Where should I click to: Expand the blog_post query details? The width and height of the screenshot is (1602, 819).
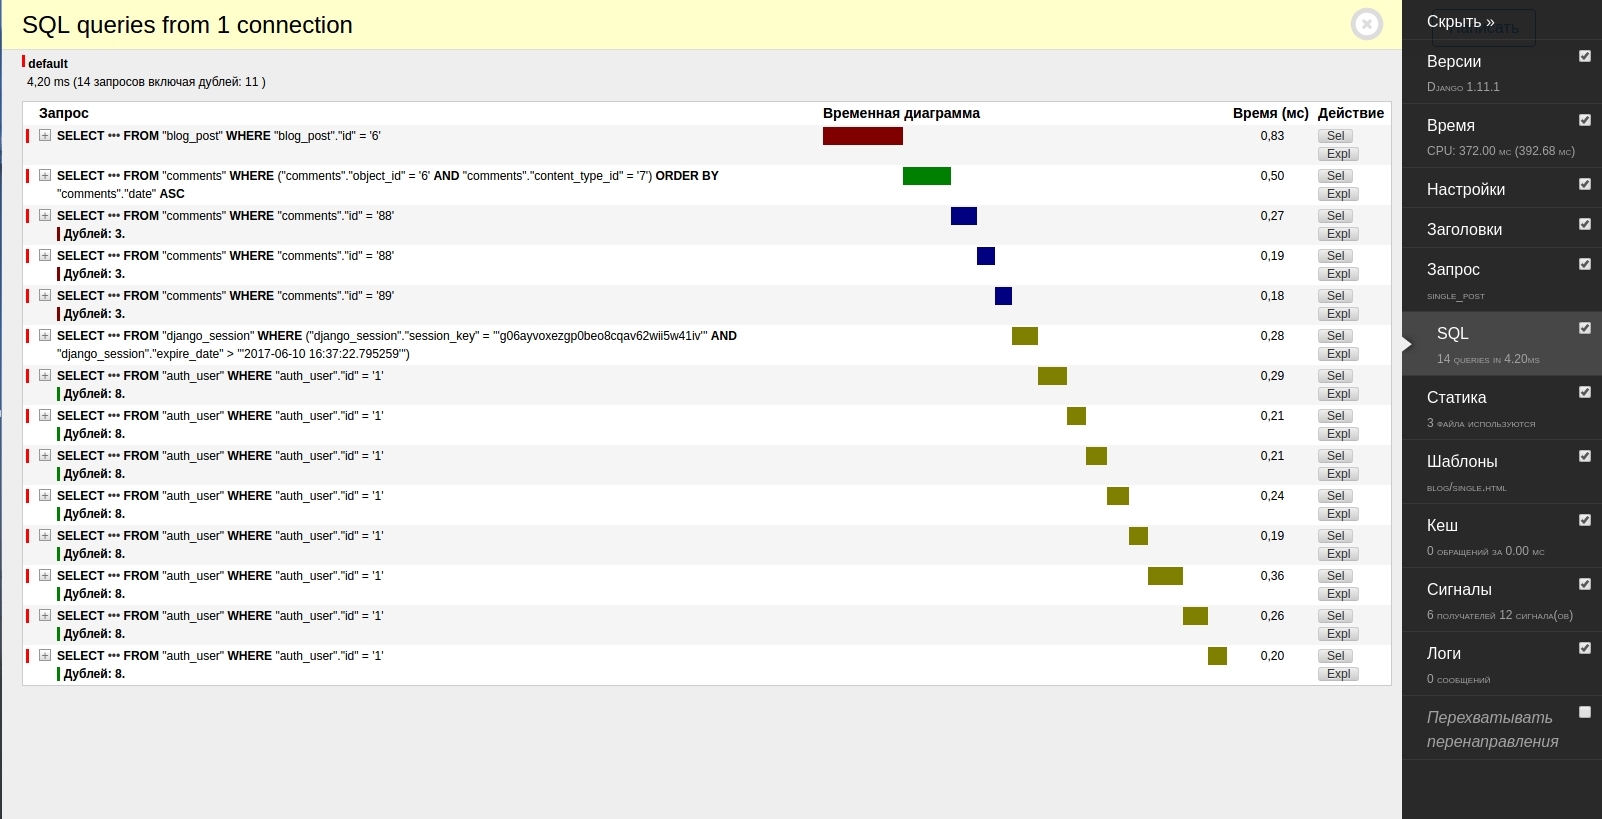(x=45, y=135)
